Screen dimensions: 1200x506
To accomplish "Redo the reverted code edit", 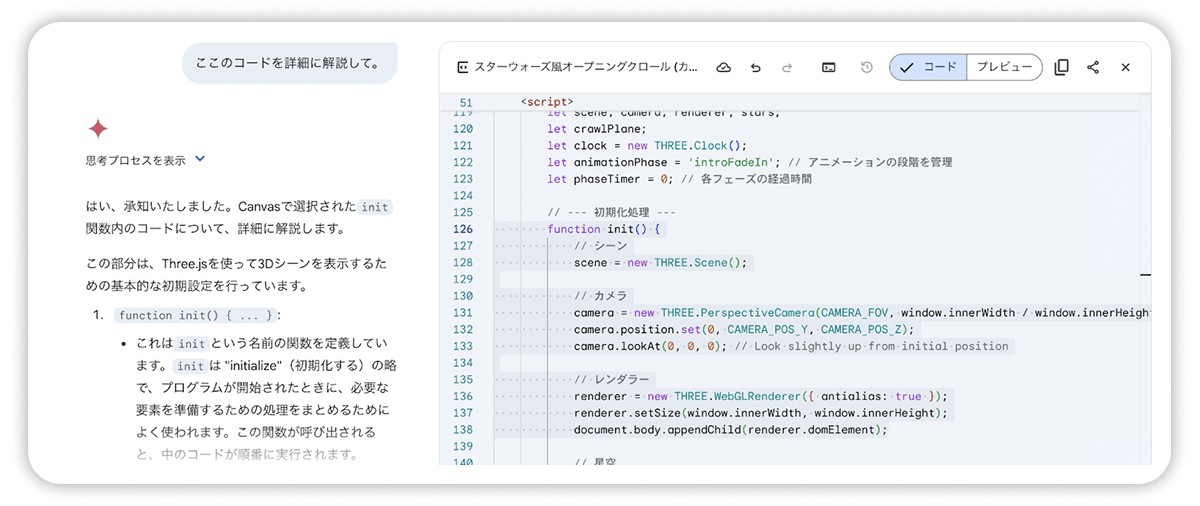I will click(x=787, y=67).
